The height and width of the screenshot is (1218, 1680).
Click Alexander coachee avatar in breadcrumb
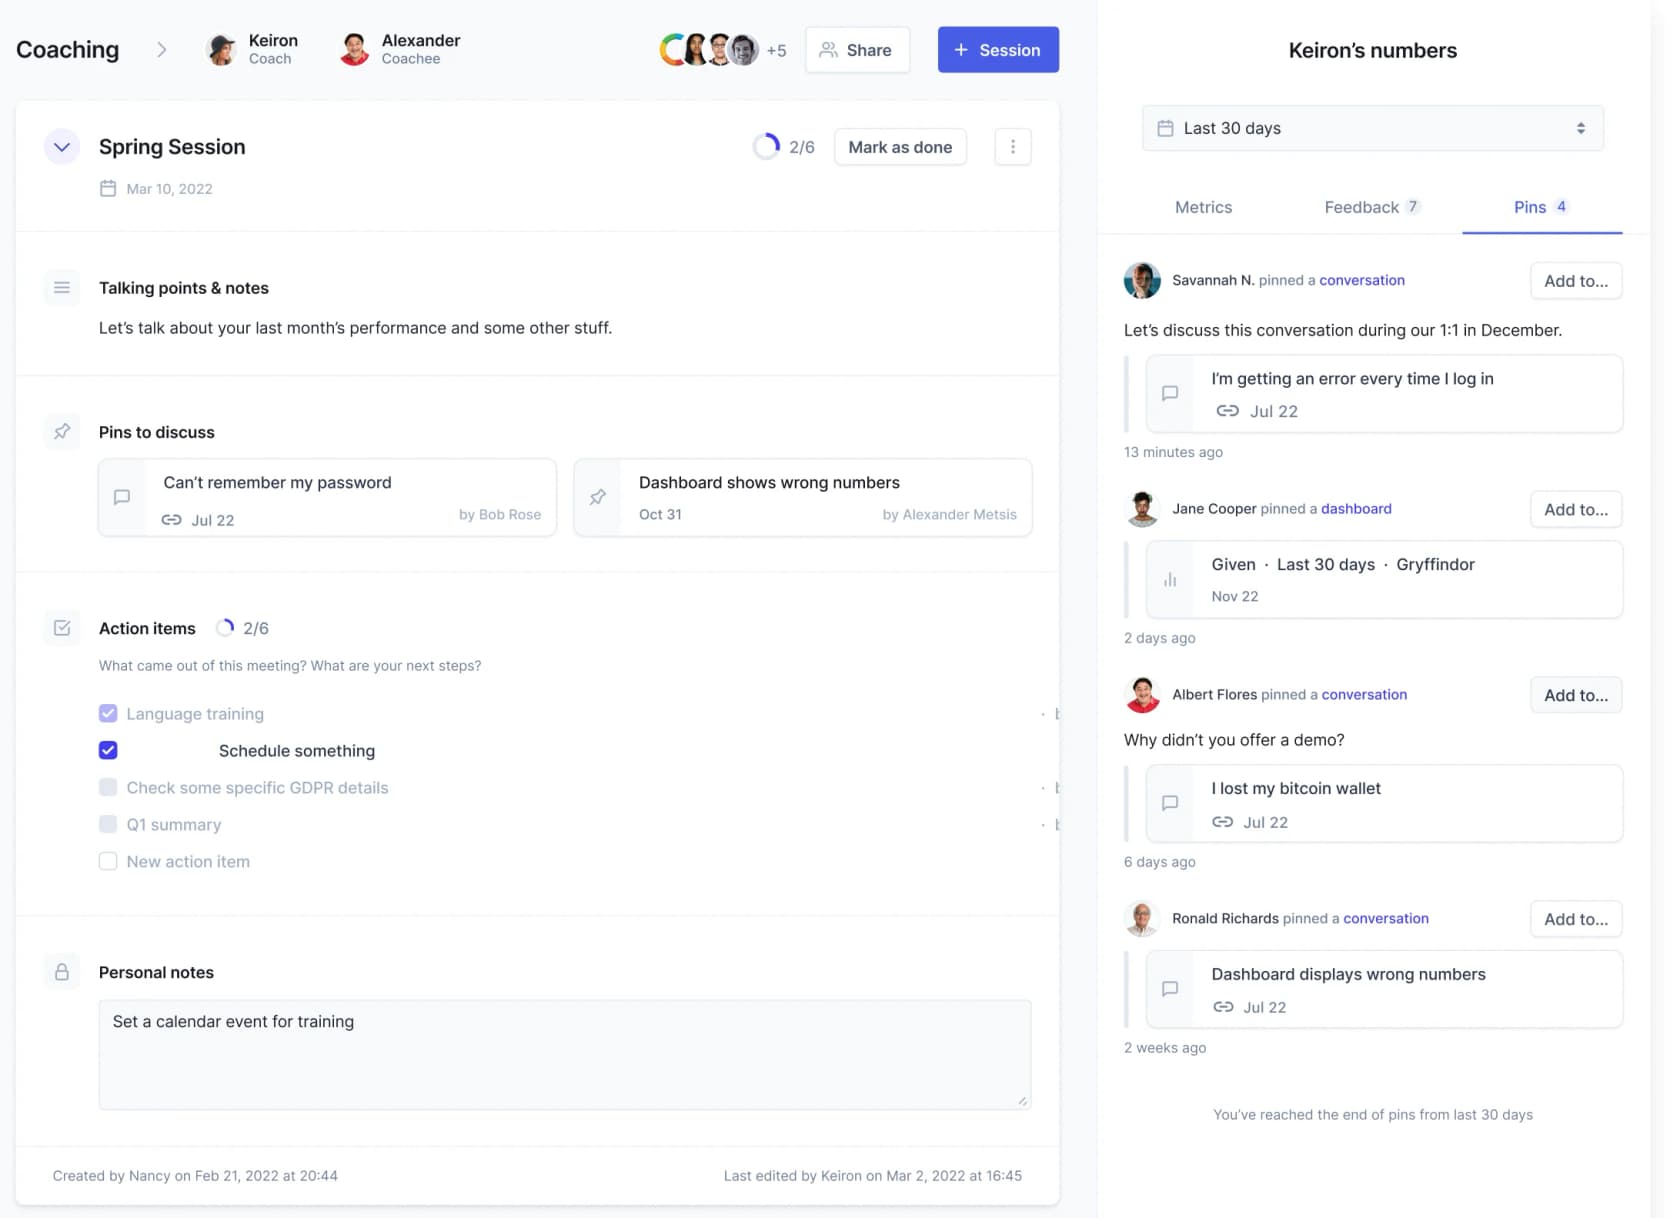click(354, 49)
